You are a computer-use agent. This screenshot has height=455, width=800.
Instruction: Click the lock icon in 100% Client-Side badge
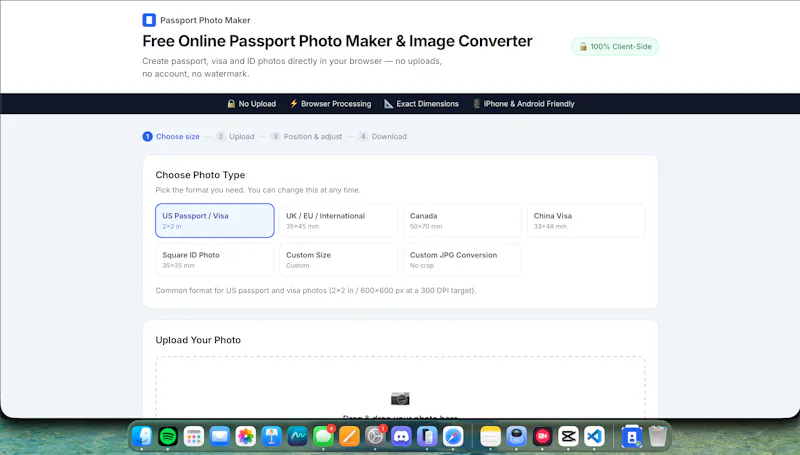tap(583, 46)
